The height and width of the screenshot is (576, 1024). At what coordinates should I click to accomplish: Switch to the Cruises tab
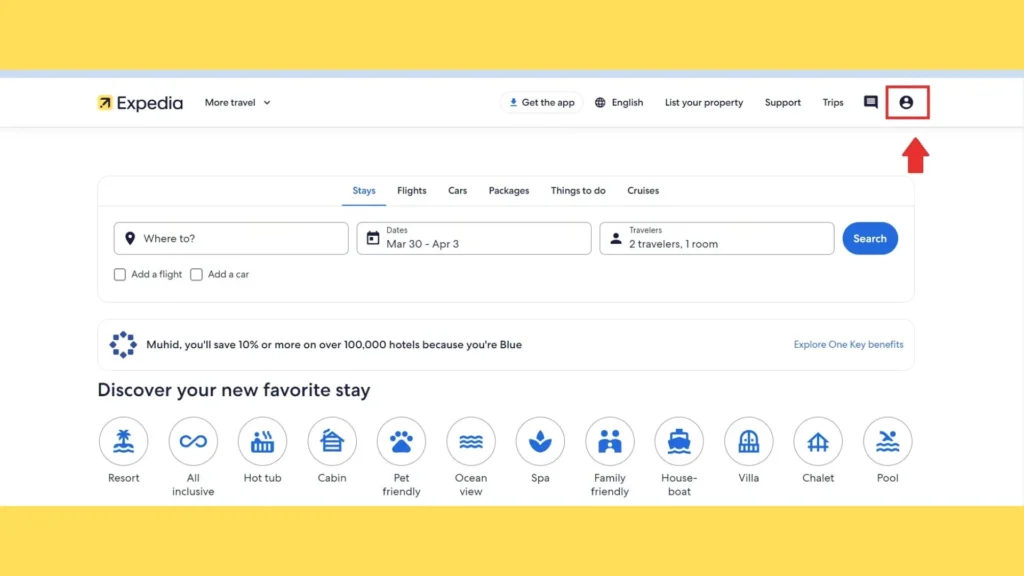click(643, 190)
